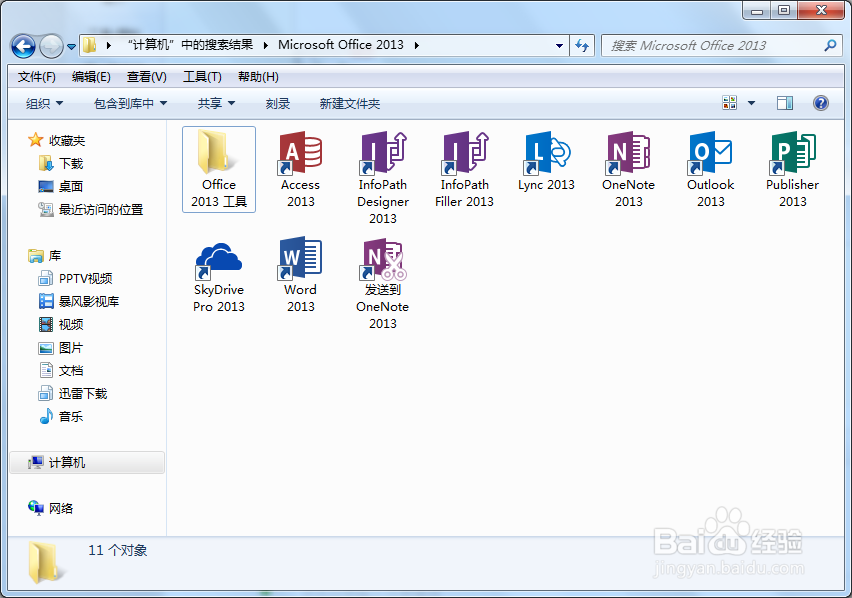Change the view with view icon
This screenshot has width=852, height=598.
click(729, 103)
